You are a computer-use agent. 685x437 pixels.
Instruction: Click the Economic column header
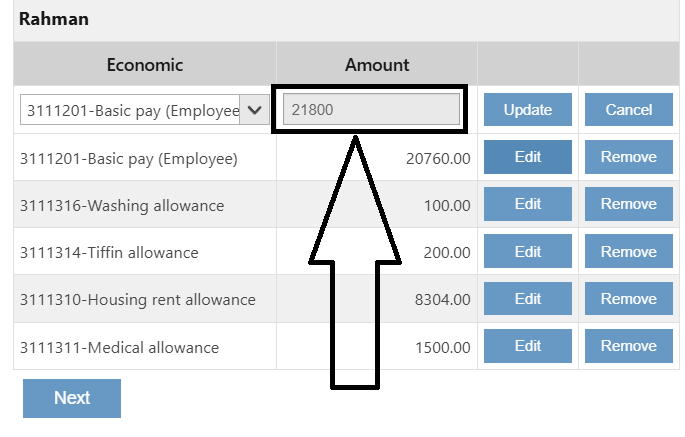145,65
